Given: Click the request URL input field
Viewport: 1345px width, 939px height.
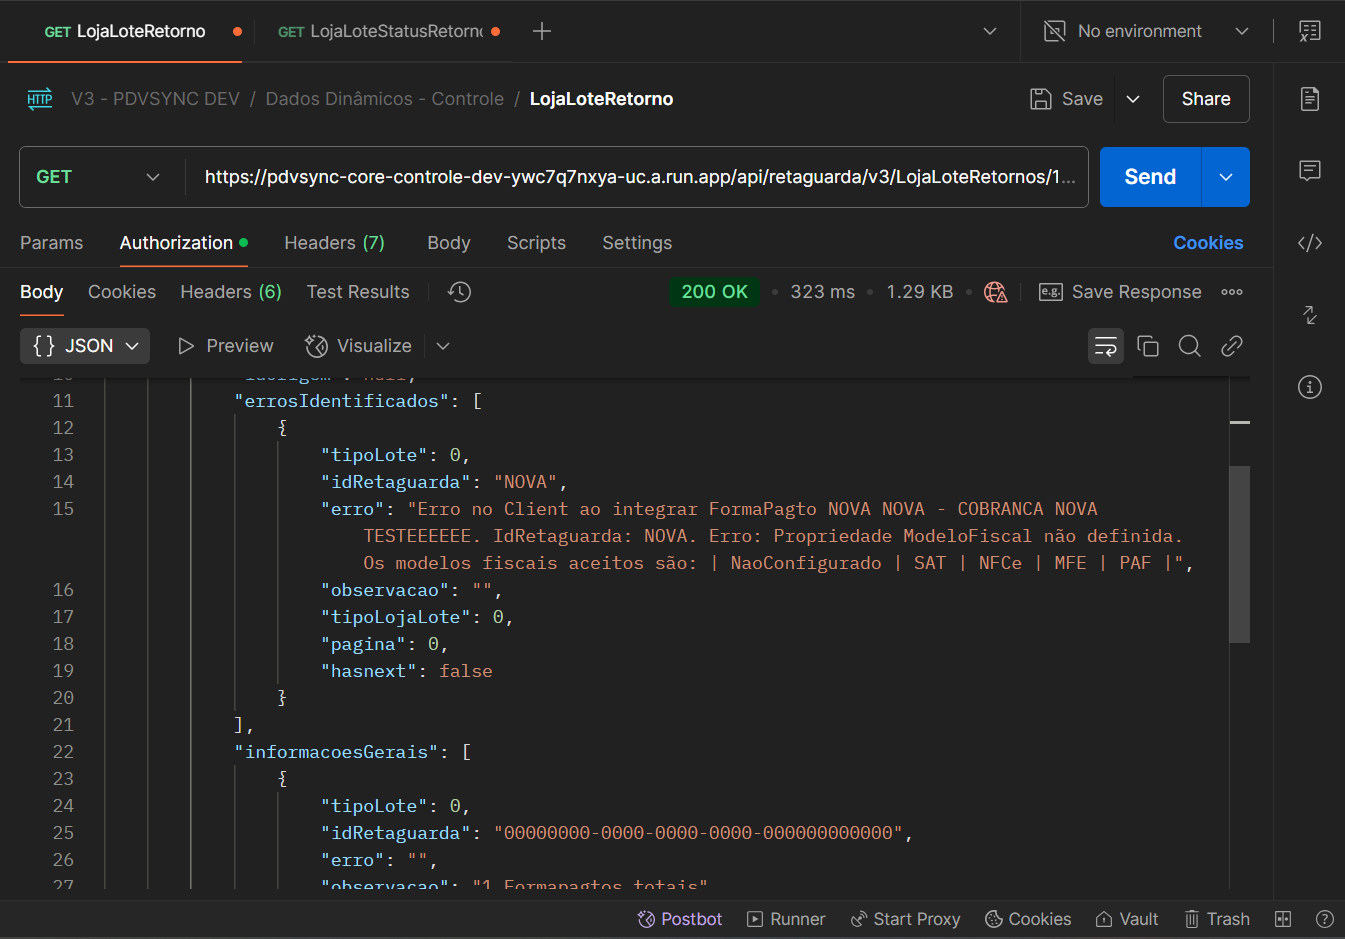Looking at the screenshot, I should coord(638,177).
